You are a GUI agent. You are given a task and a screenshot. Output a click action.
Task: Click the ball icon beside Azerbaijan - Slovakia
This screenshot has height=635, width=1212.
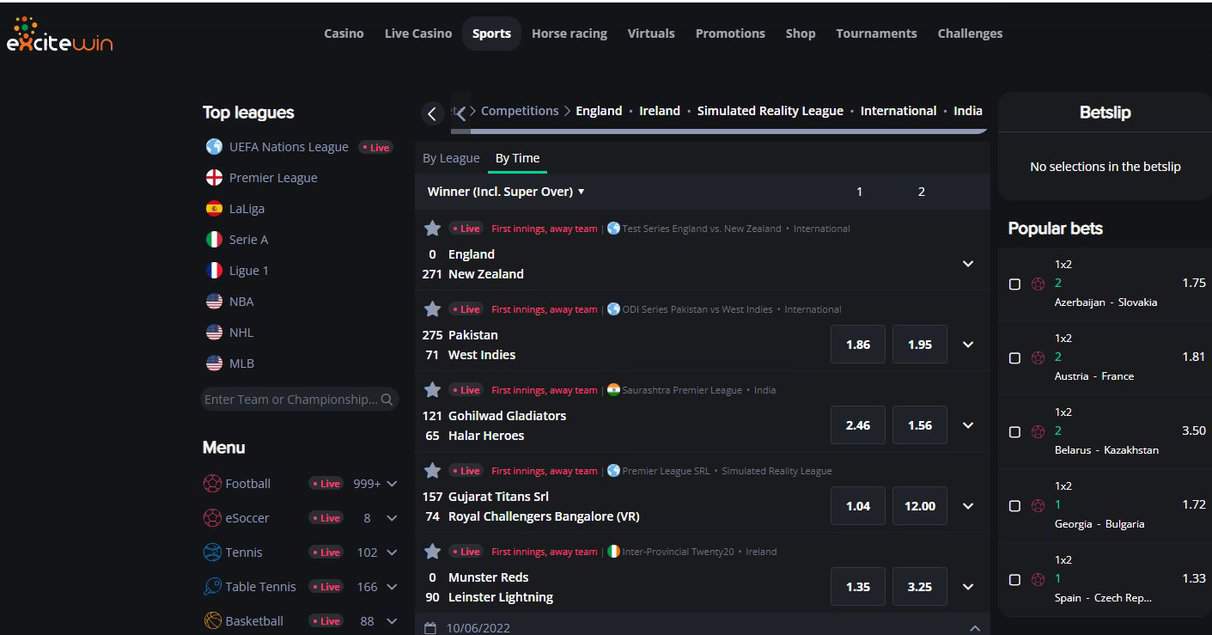(x=1038, y=284)
